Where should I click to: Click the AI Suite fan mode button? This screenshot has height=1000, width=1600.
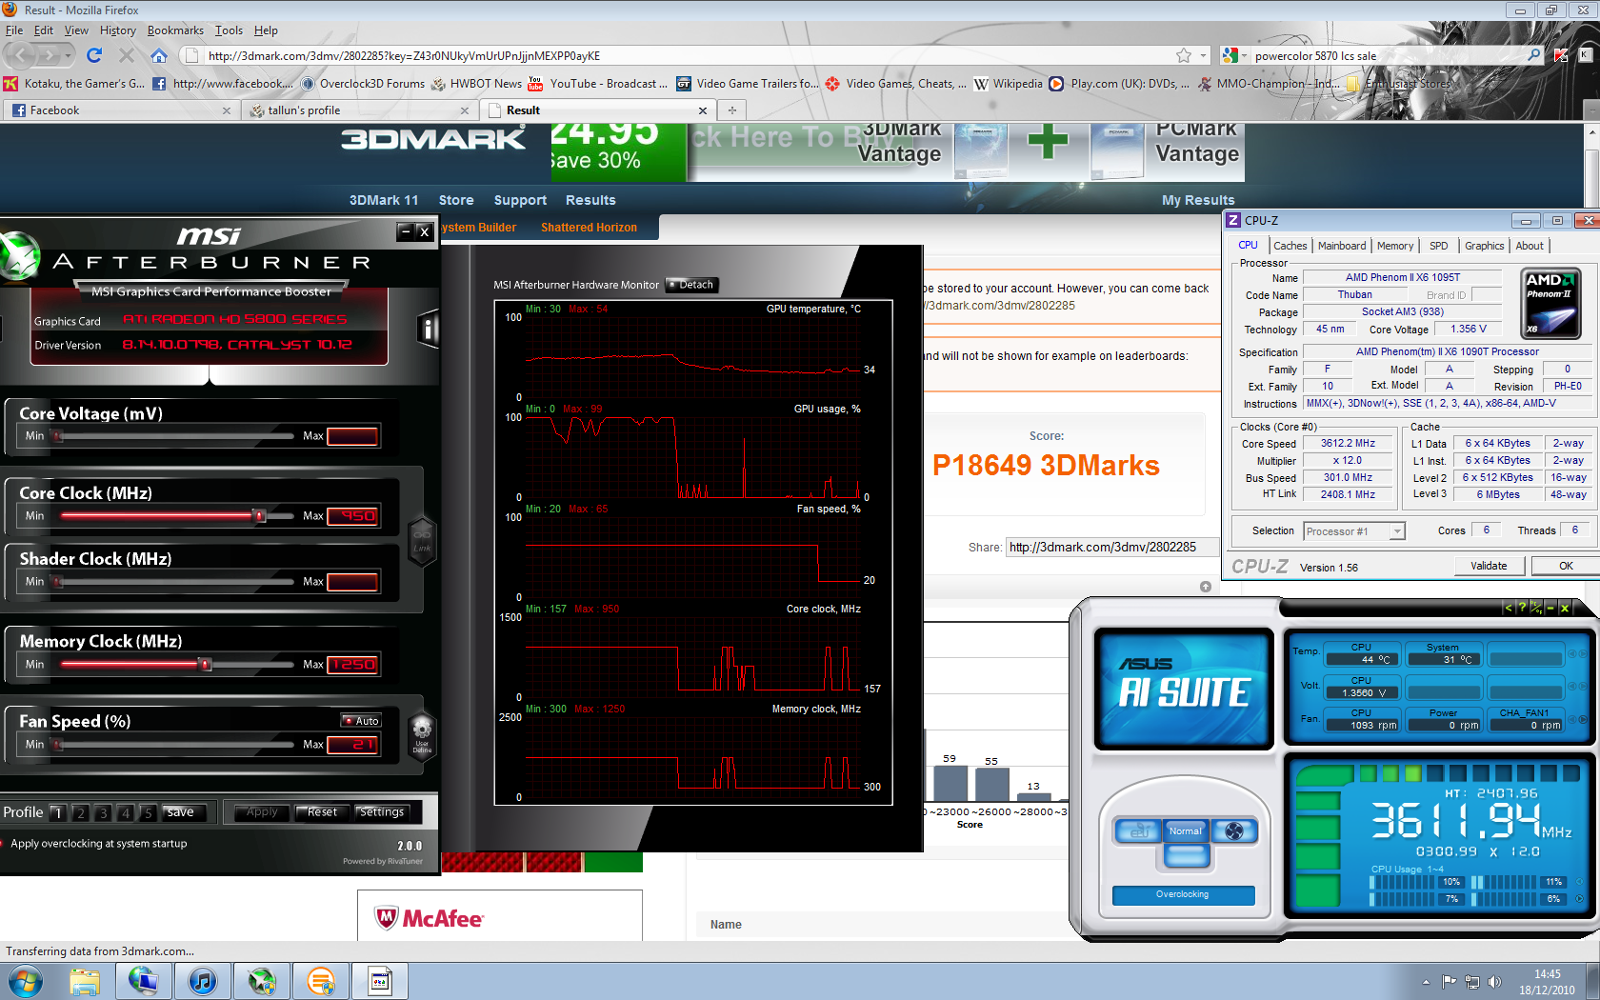[x=1234, y=831]
